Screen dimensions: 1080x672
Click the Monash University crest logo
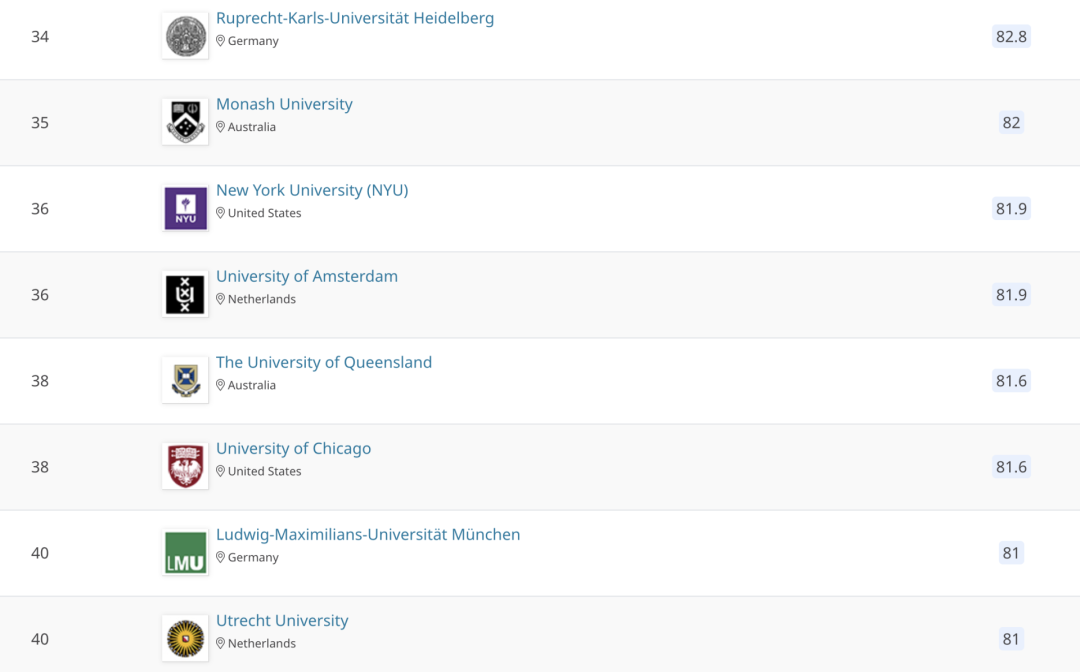point(185,122)
